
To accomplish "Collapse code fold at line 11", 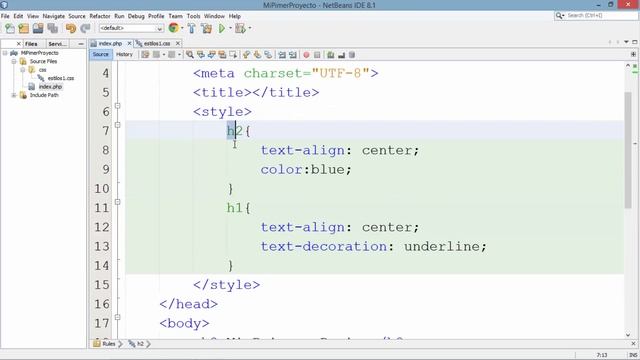I will (x=118, y=202).
